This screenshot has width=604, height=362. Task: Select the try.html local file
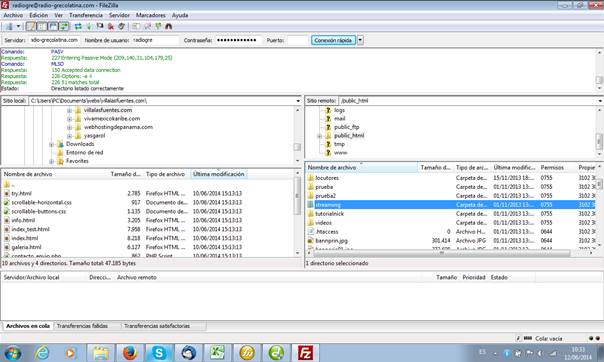tap(21, 193)
